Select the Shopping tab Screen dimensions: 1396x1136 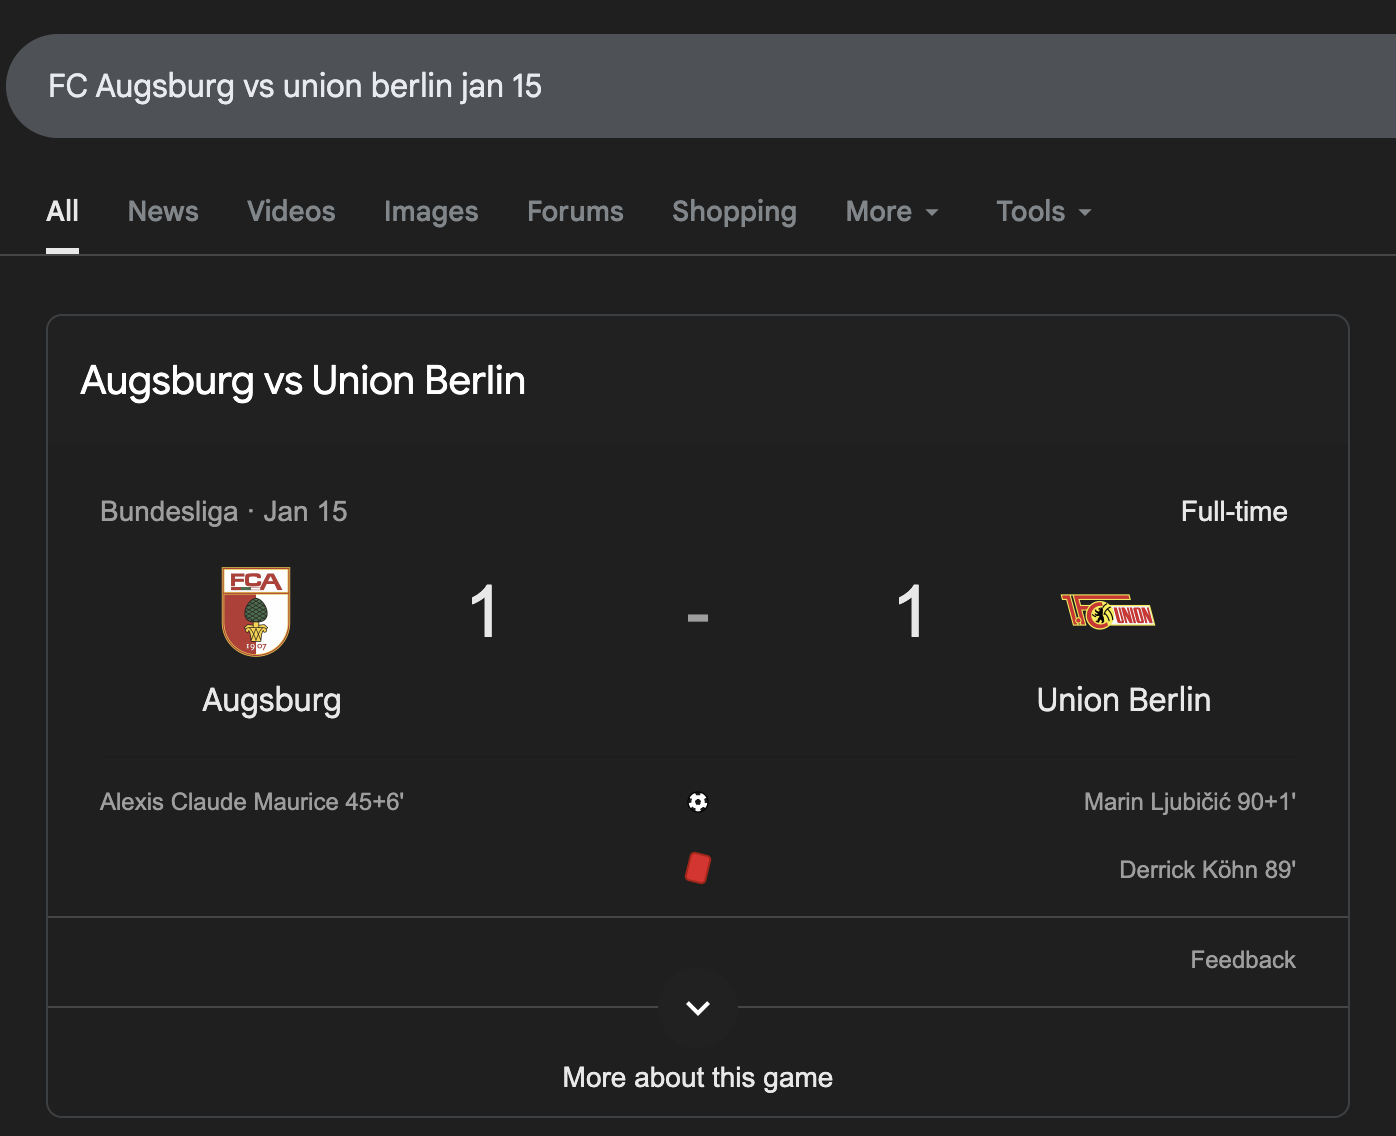pos(734,212)
